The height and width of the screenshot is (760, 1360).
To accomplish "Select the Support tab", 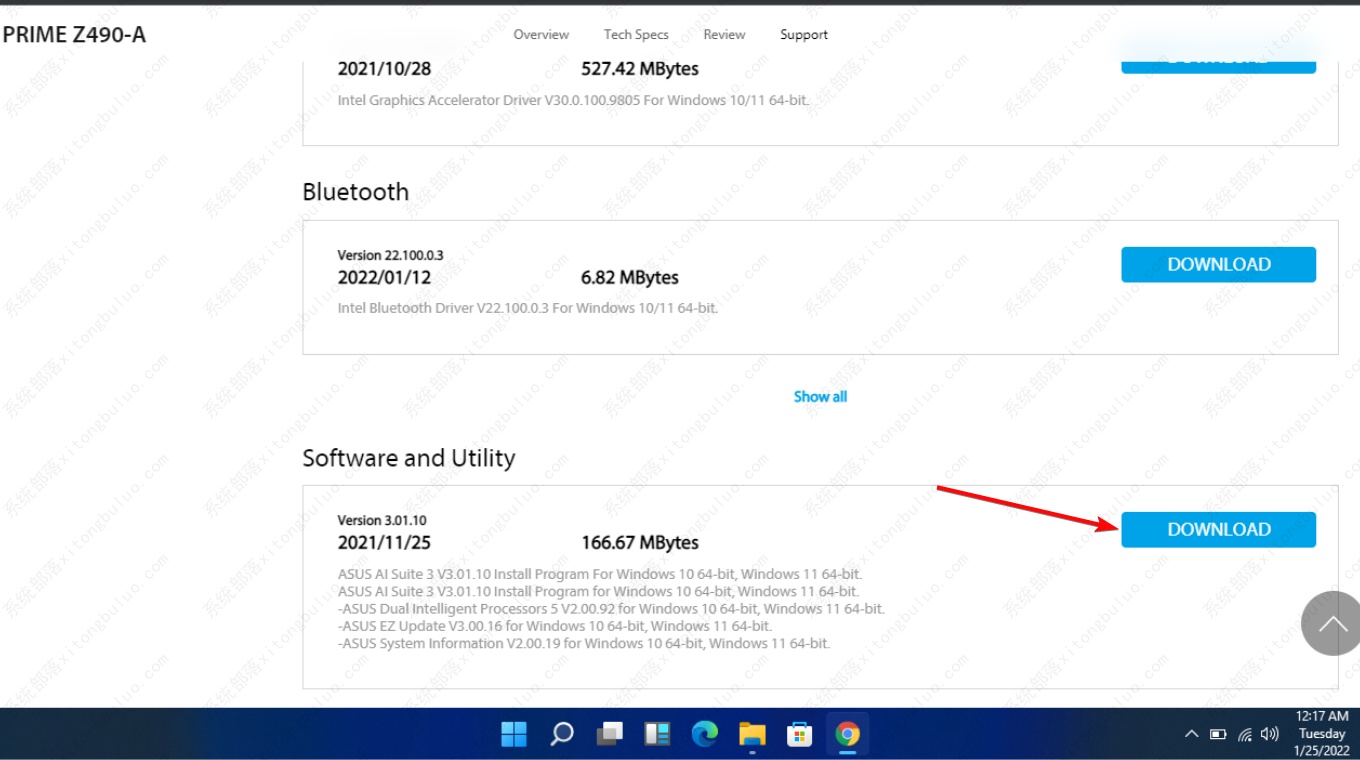I will coord(804,34).
